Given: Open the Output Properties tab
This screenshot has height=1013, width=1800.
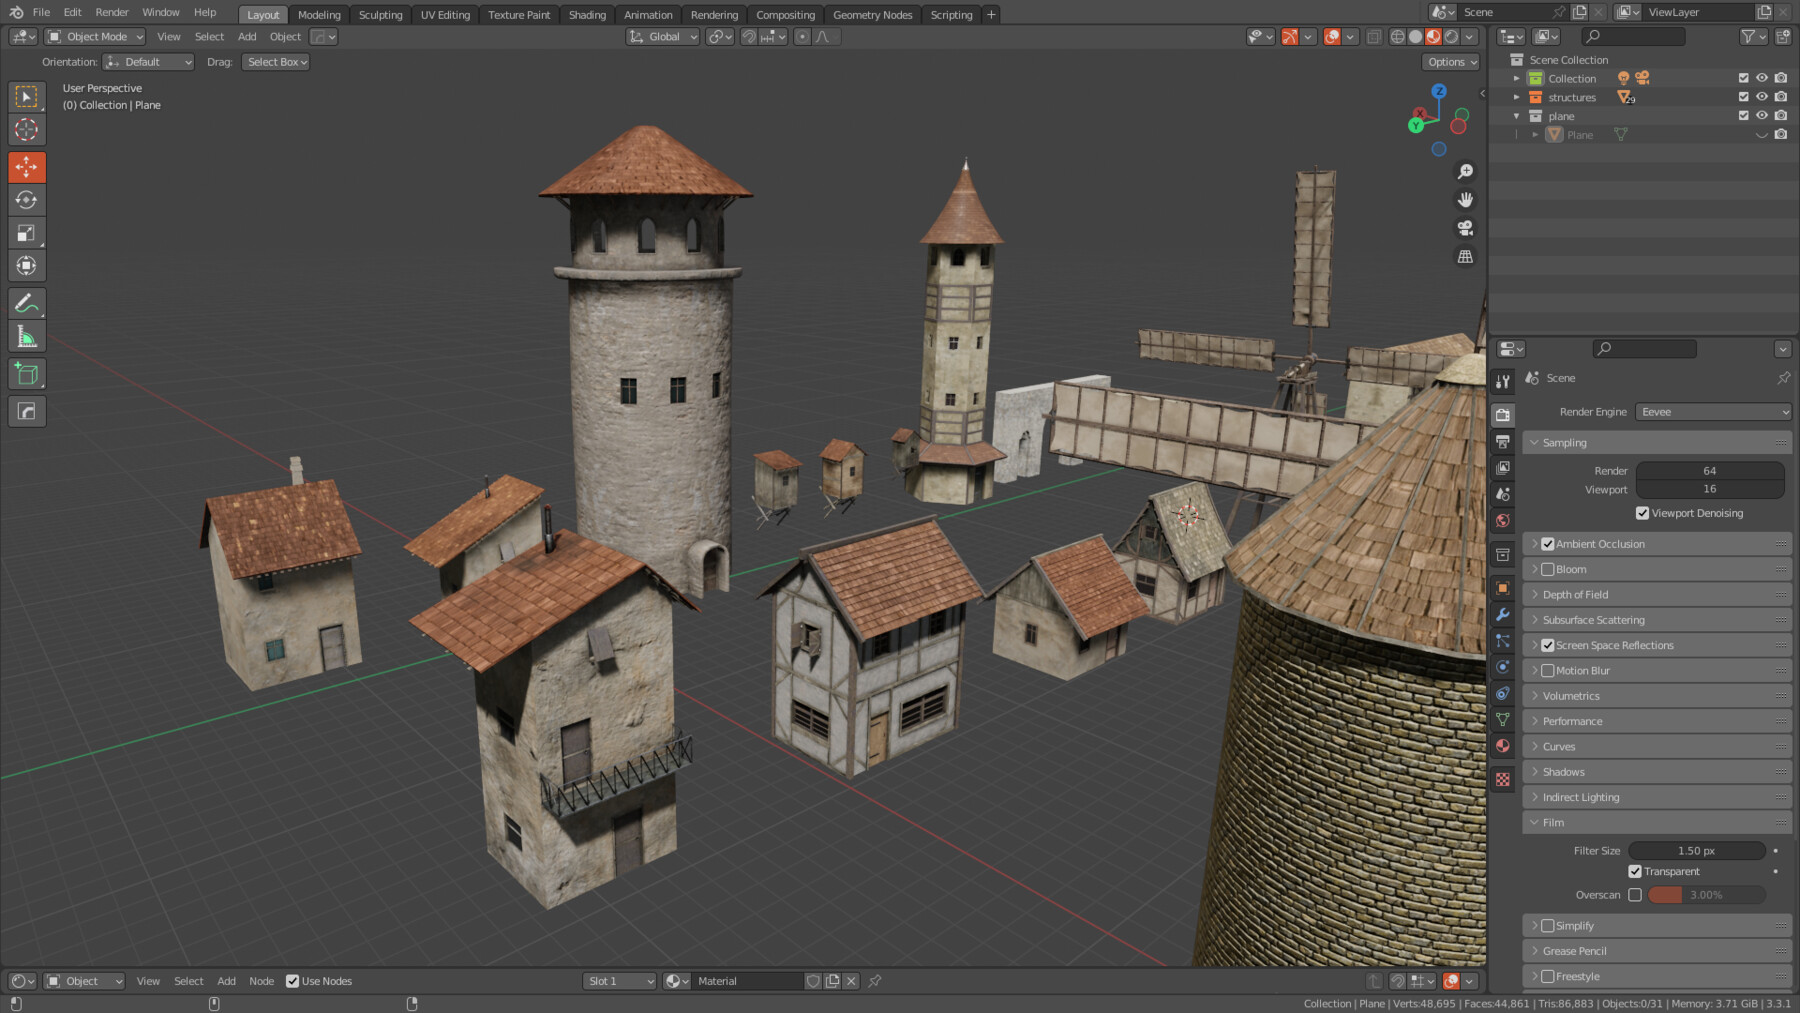Looking at the screenshot, I should pyautogui.click(x=1502, y=440).
